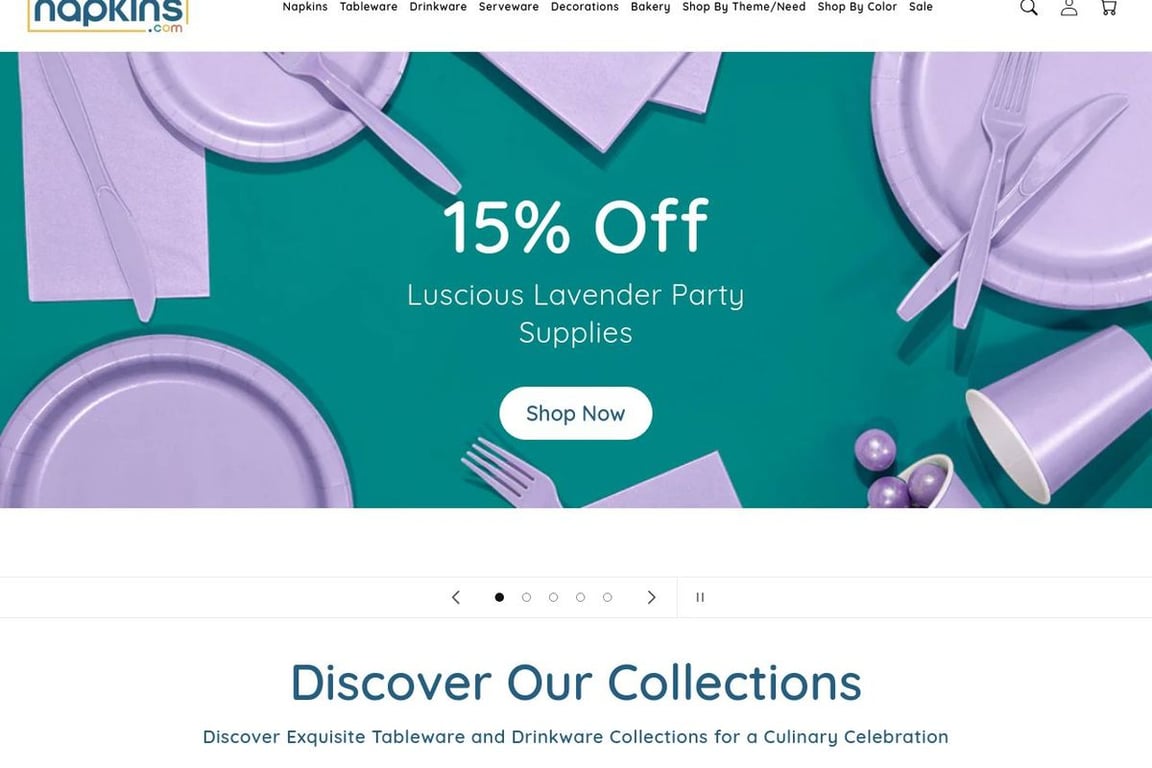Select the fourth slideshow dot

[x=580, y=597]
